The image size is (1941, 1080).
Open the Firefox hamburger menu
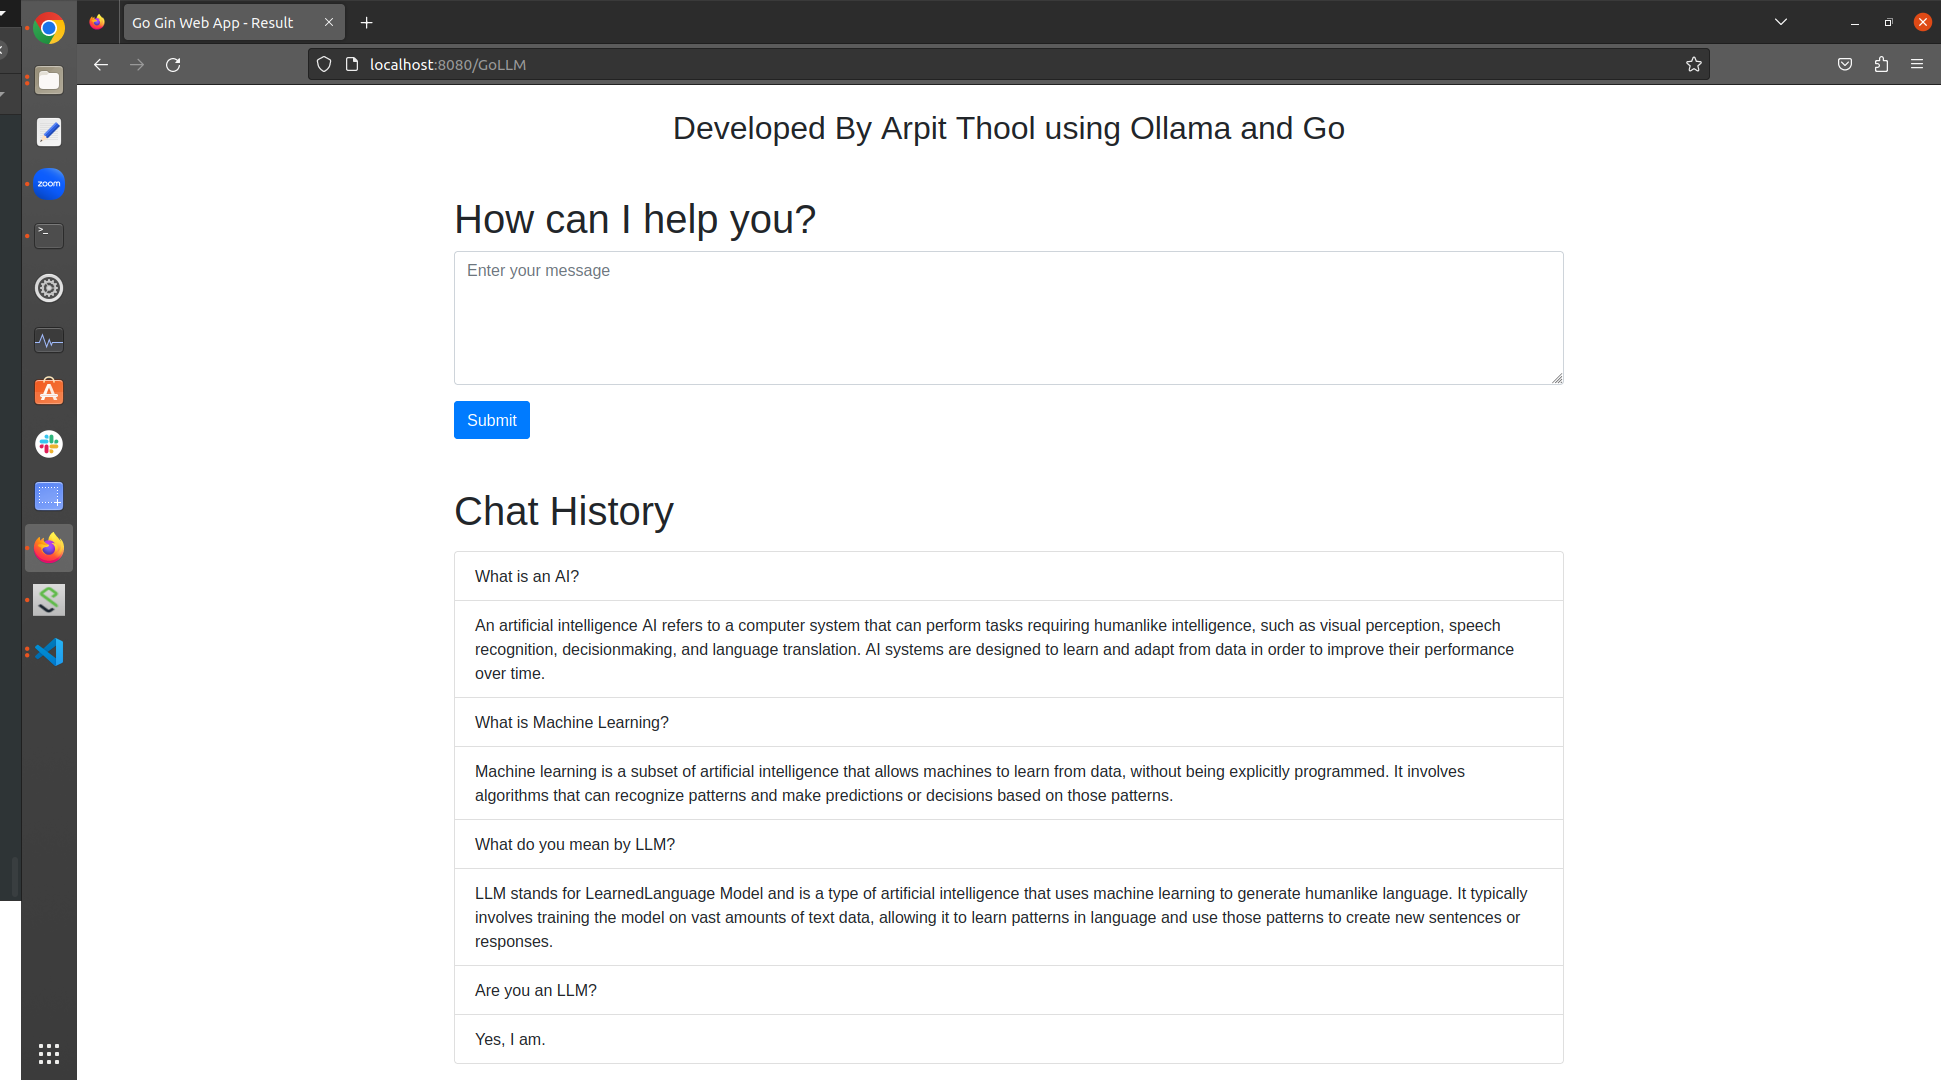click(1917, 64)
